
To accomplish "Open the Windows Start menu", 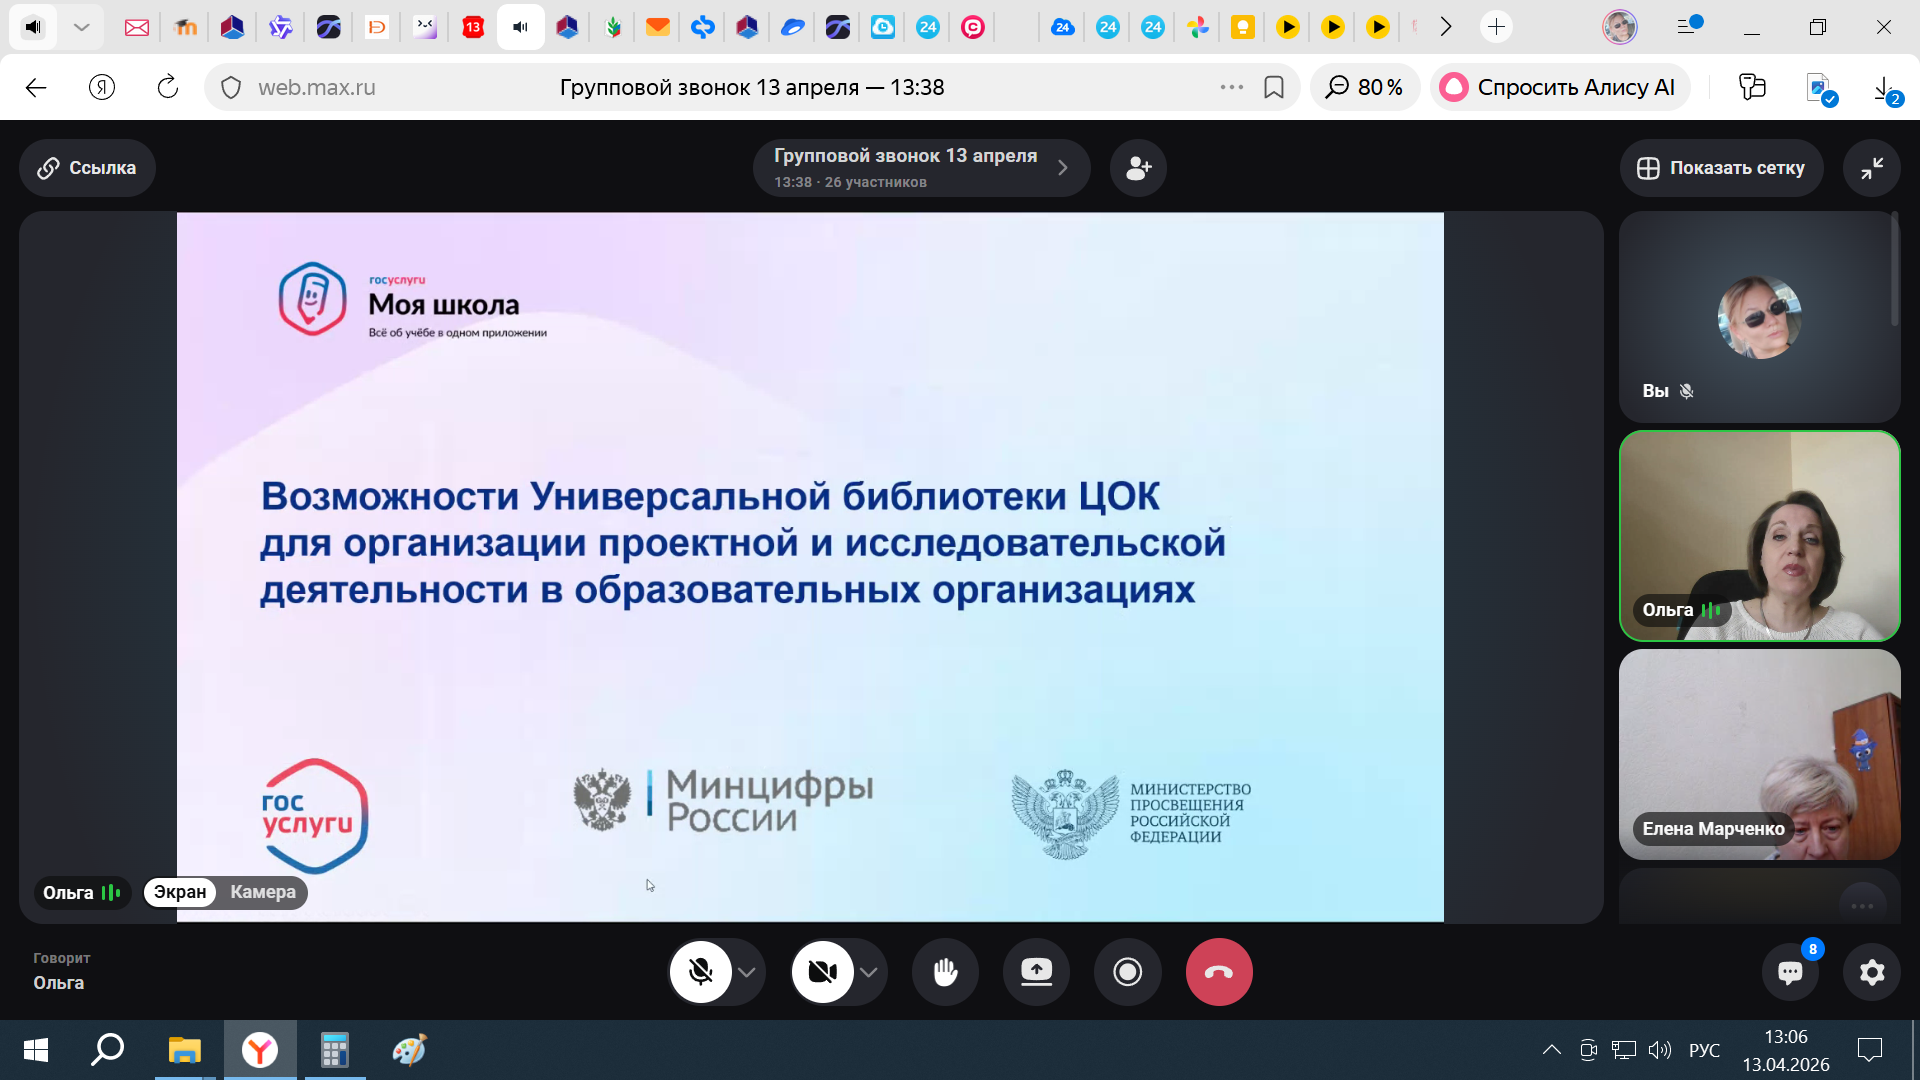I will (x=35, y=1050).
